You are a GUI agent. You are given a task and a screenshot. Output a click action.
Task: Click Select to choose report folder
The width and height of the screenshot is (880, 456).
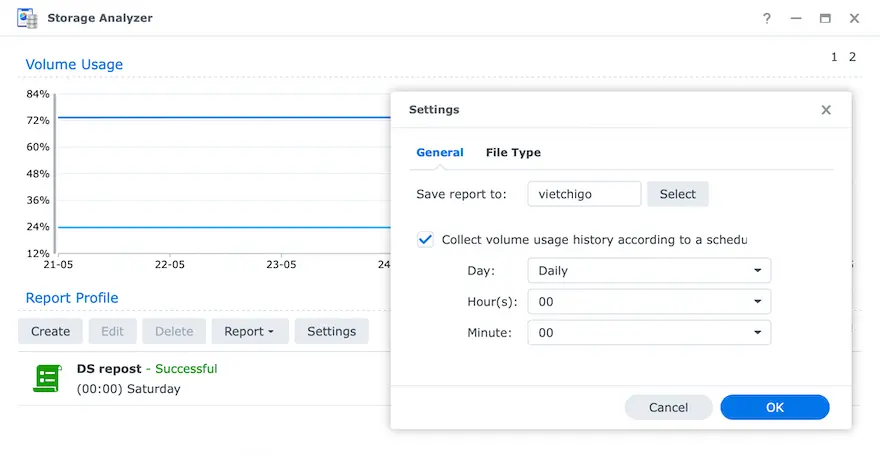coord(677,194)
